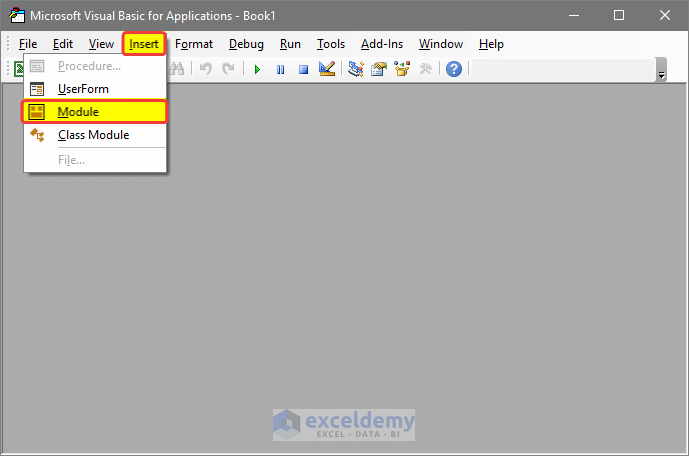
Task: Select Module in the Insert menu
Action: point(95,112)
